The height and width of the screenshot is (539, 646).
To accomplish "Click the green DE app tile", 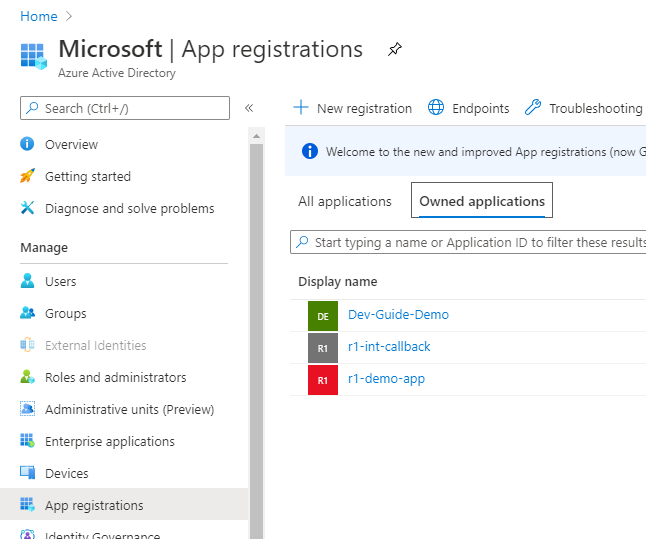I will point(323,316).
